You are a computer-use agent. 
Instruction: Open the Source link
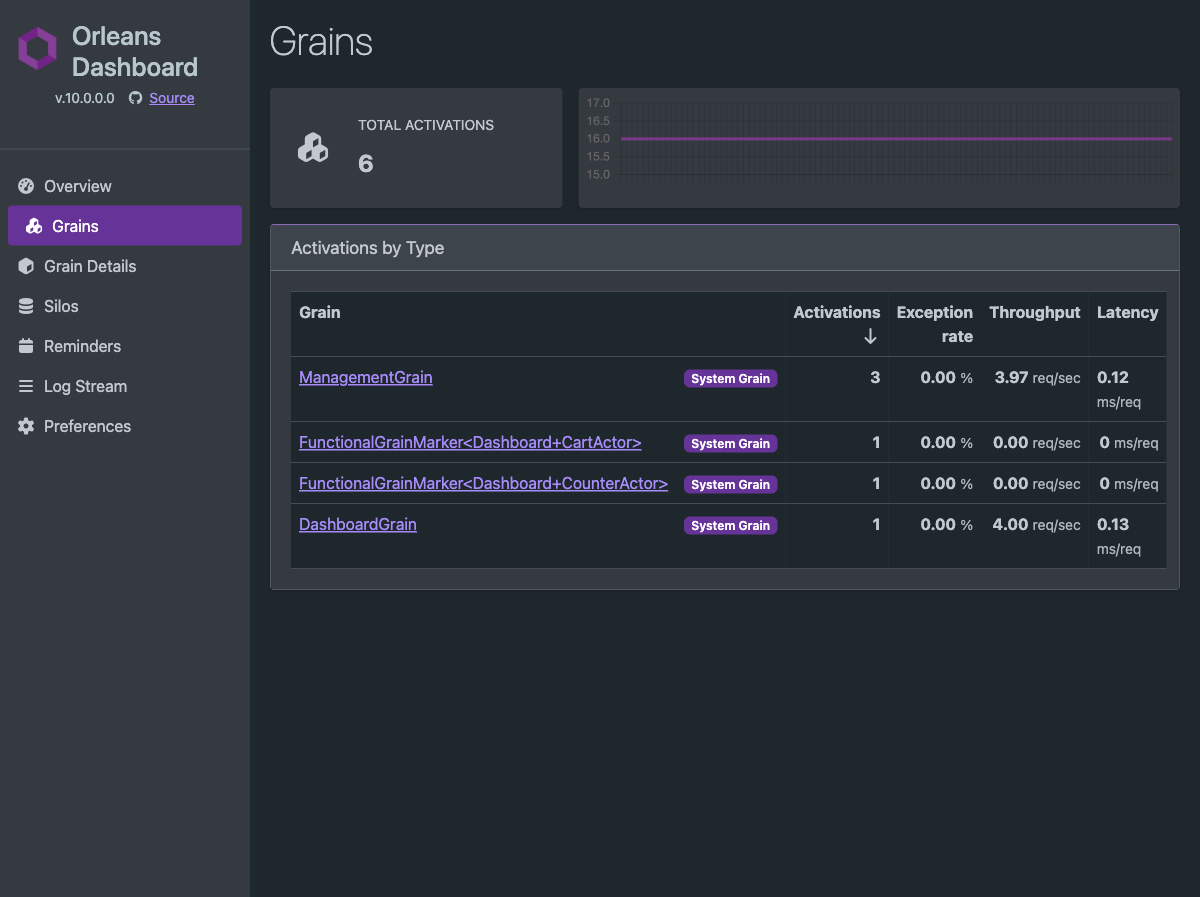(x=172, y=98)
